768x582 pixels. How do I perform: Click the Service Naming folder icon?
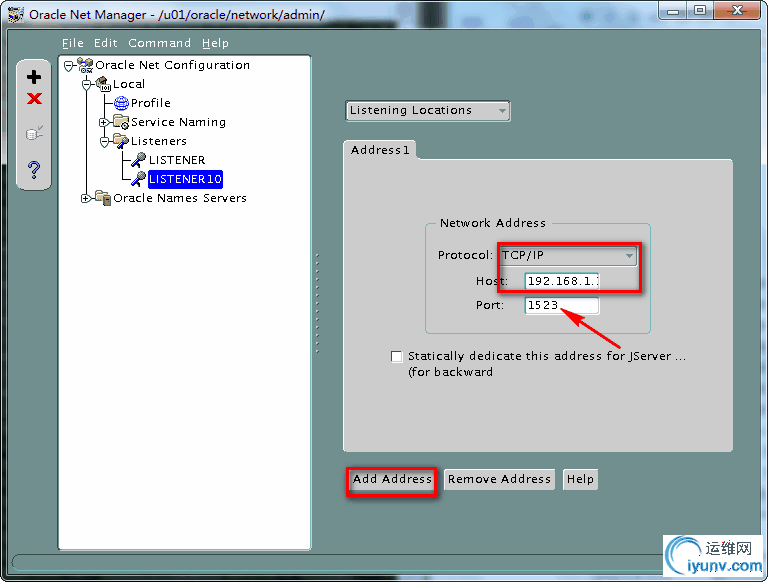click(121, 122)
